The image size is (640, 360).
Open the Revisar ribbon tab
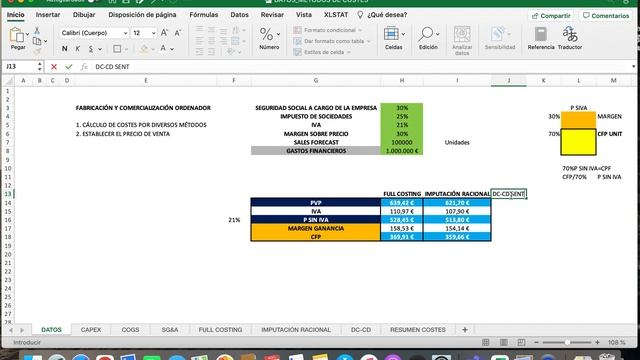(272, 15)
